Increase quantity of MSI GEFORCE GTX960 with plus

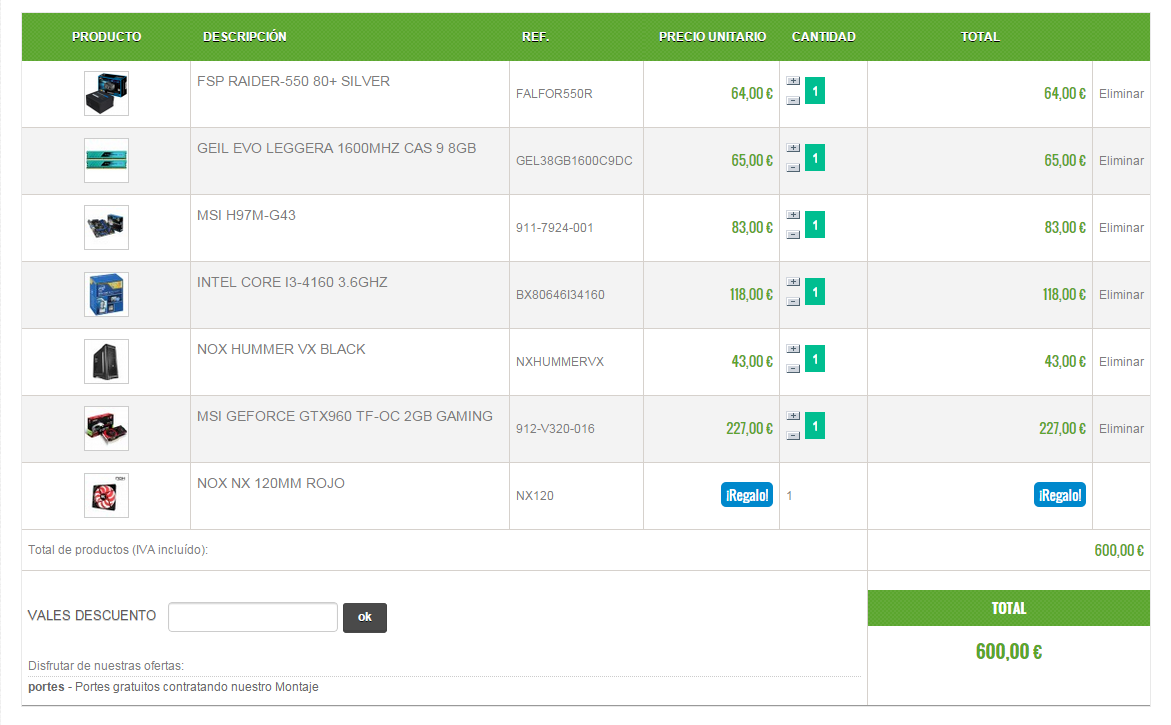(793, 416)
